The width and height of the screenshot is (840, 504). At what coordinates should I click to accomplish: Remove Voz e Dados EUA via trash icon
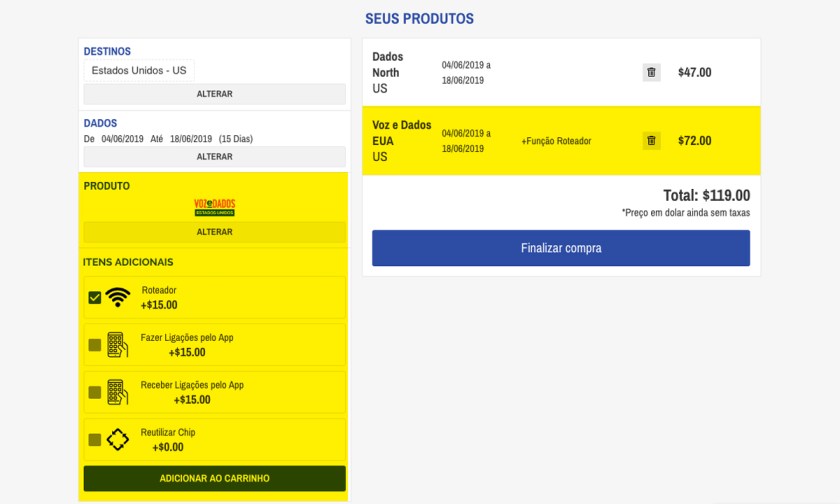point(651,141)
